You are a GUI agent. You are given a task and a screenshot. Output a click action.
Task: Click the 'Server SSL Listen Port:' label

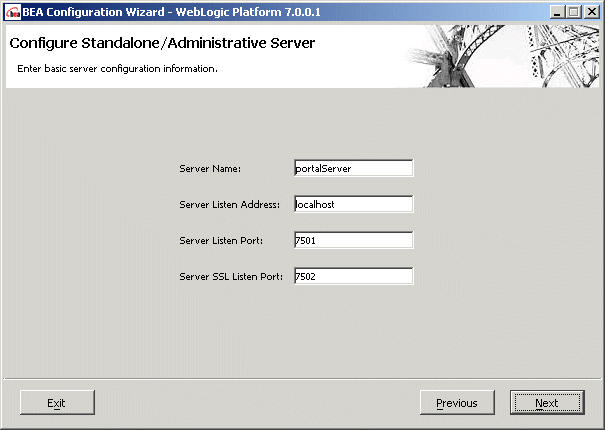tap(231, 276)
